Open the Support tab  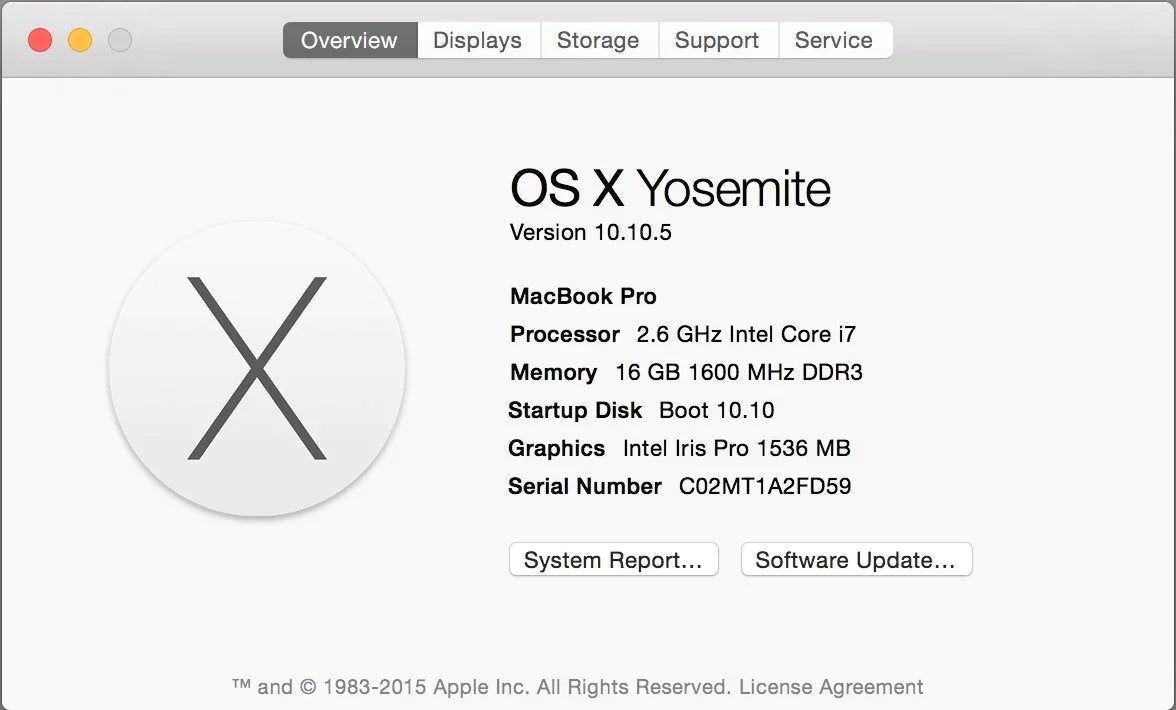tap(717, 40)
